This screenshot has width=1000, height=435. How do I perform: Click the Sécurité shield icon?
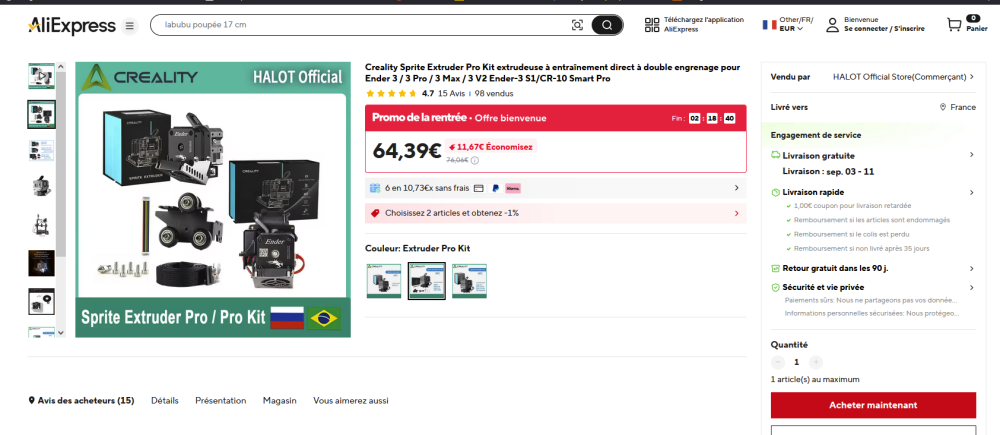776,288
